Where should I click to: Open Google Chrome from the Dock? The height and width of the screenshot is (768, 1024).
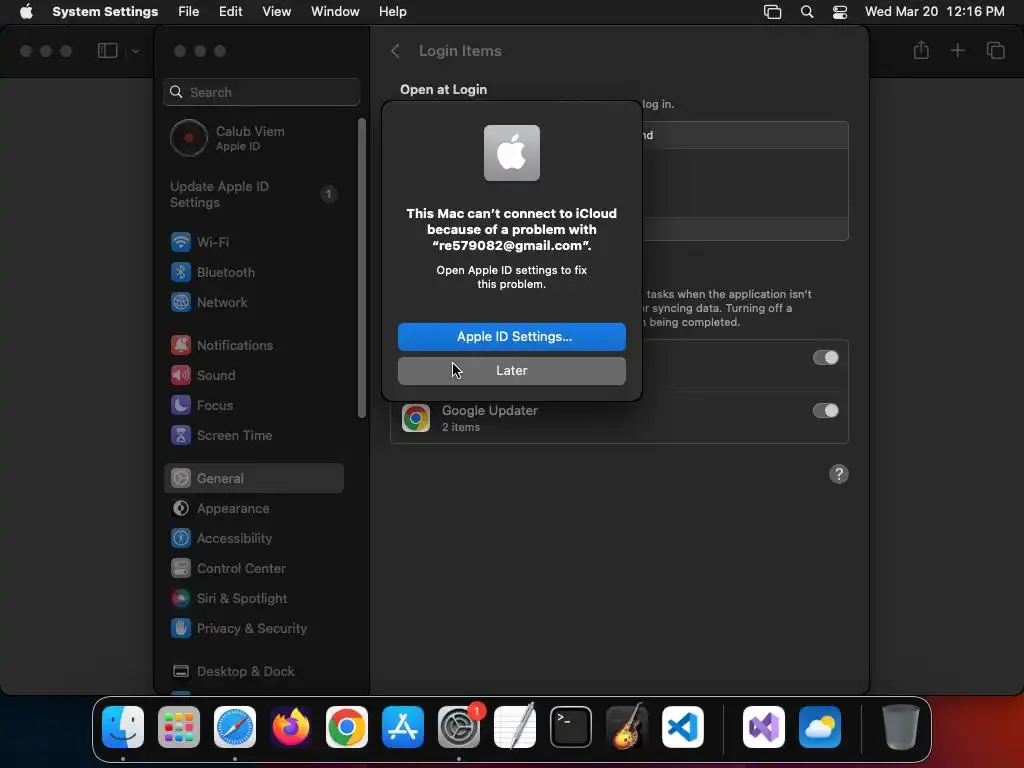click(347, 727)
